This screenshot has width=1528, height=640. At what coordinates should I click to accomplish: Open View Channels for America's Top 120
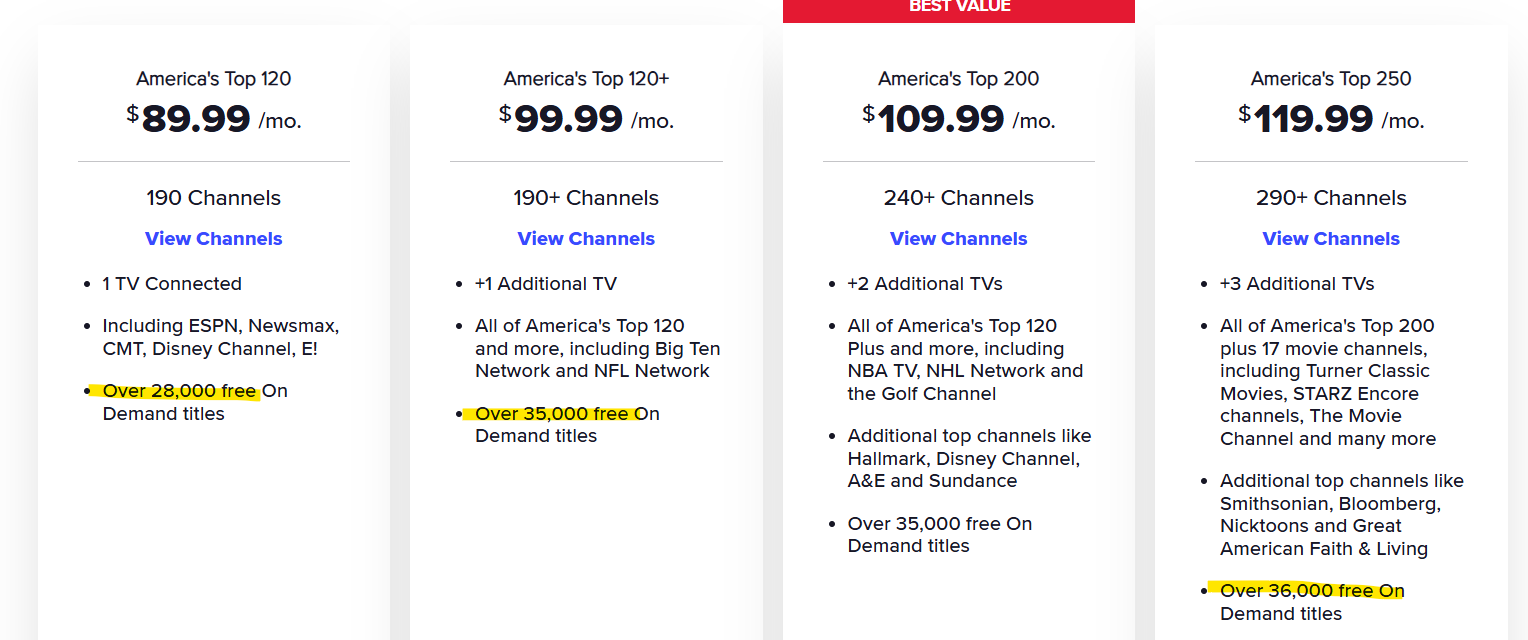(213, 239)
